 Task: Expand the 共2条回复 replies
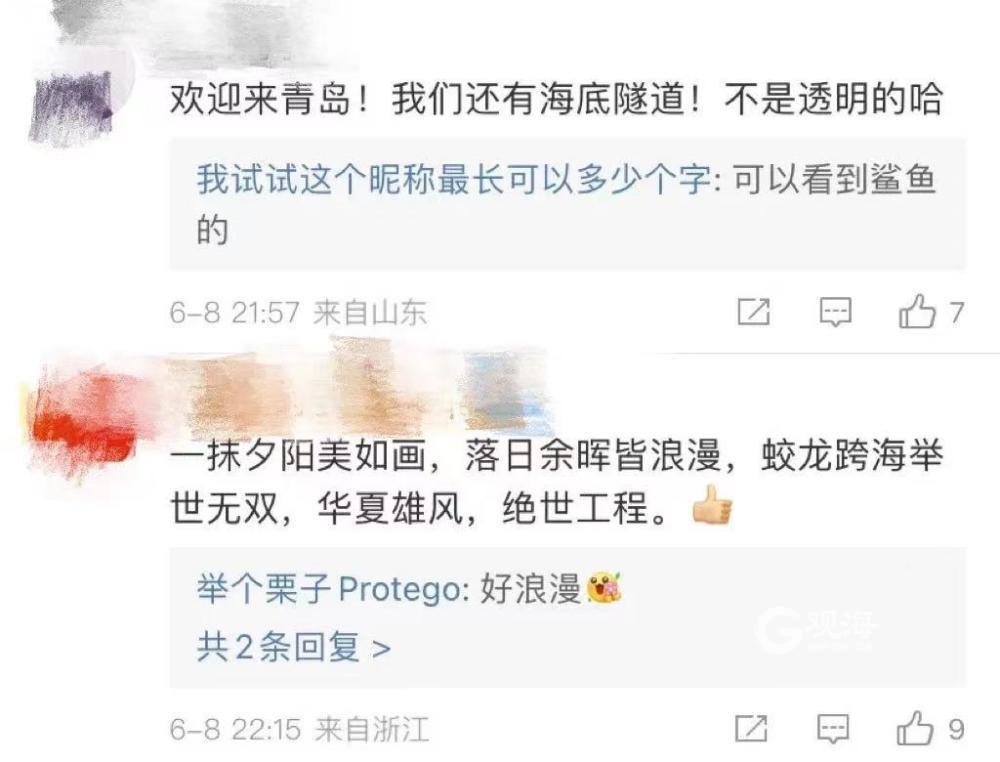[x=293, y=647]
